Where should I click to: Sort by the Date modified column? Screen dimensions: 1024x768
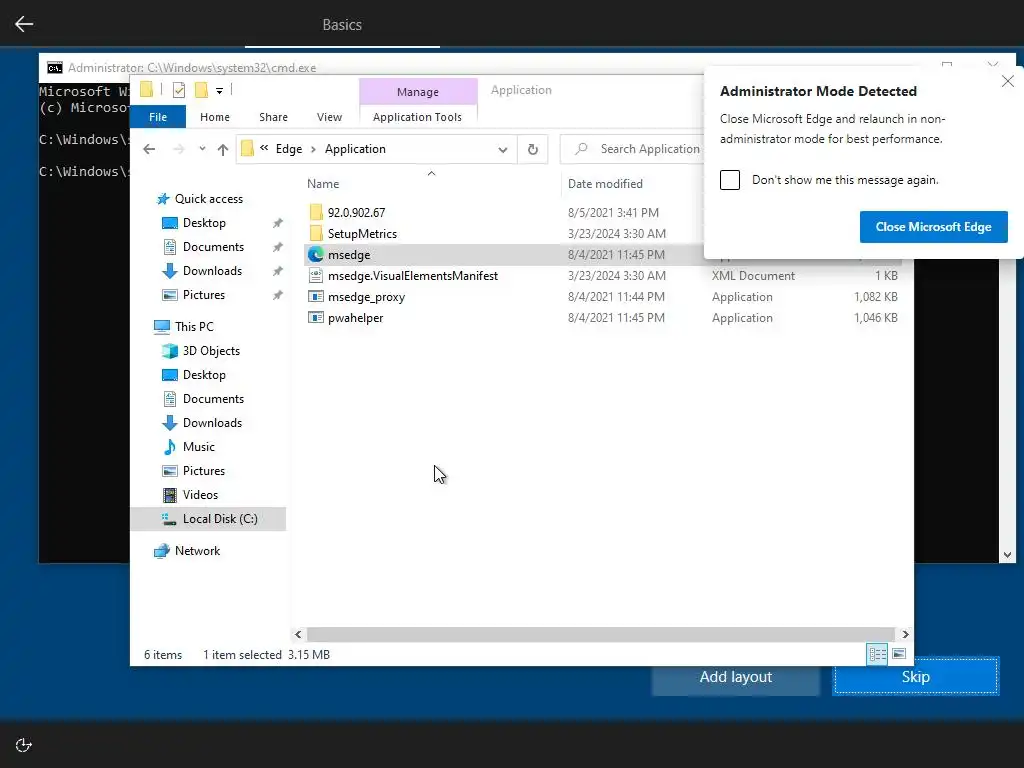[605, 184]
